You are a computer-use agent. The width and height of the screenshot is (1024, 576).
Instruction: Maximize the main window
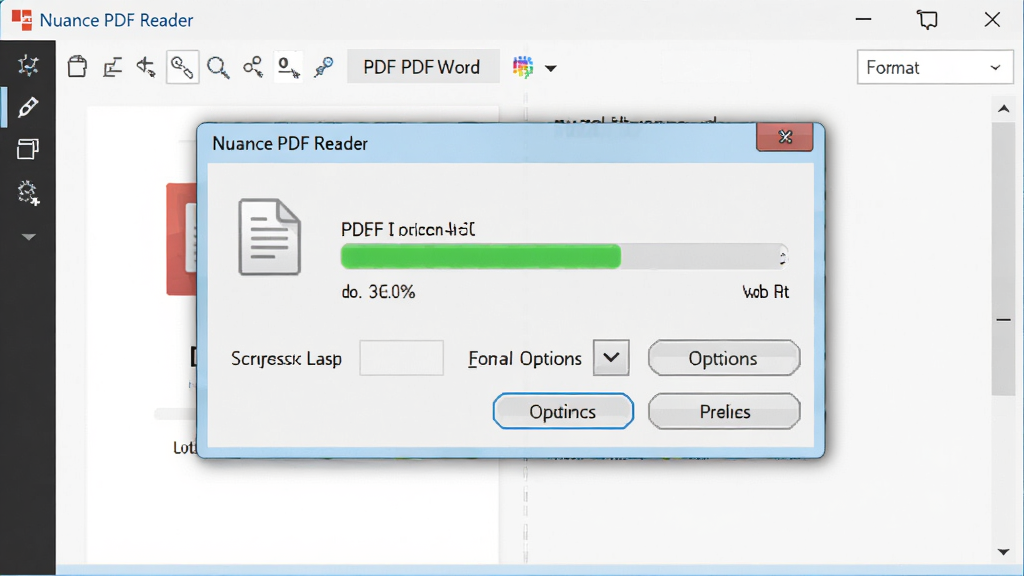pyautogui.click(x=927, y=20)
